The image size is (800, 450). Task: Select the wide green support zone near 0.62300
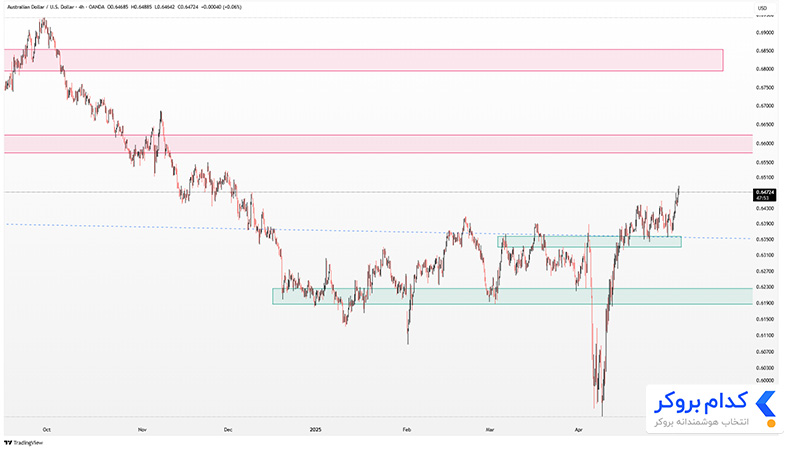pyautogui.click(x=512, y=296)
